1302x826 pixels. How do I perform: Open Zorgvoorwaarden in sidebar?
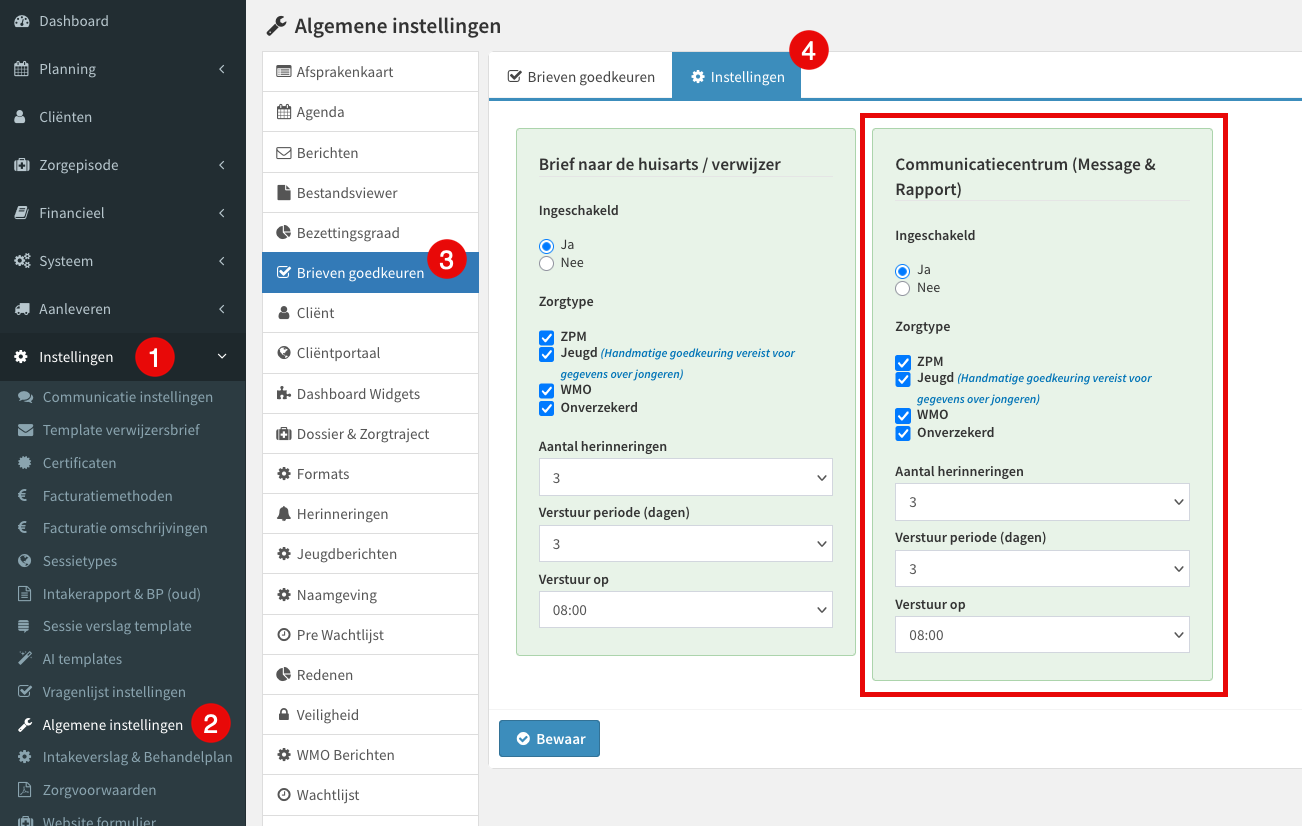point(99,790)
